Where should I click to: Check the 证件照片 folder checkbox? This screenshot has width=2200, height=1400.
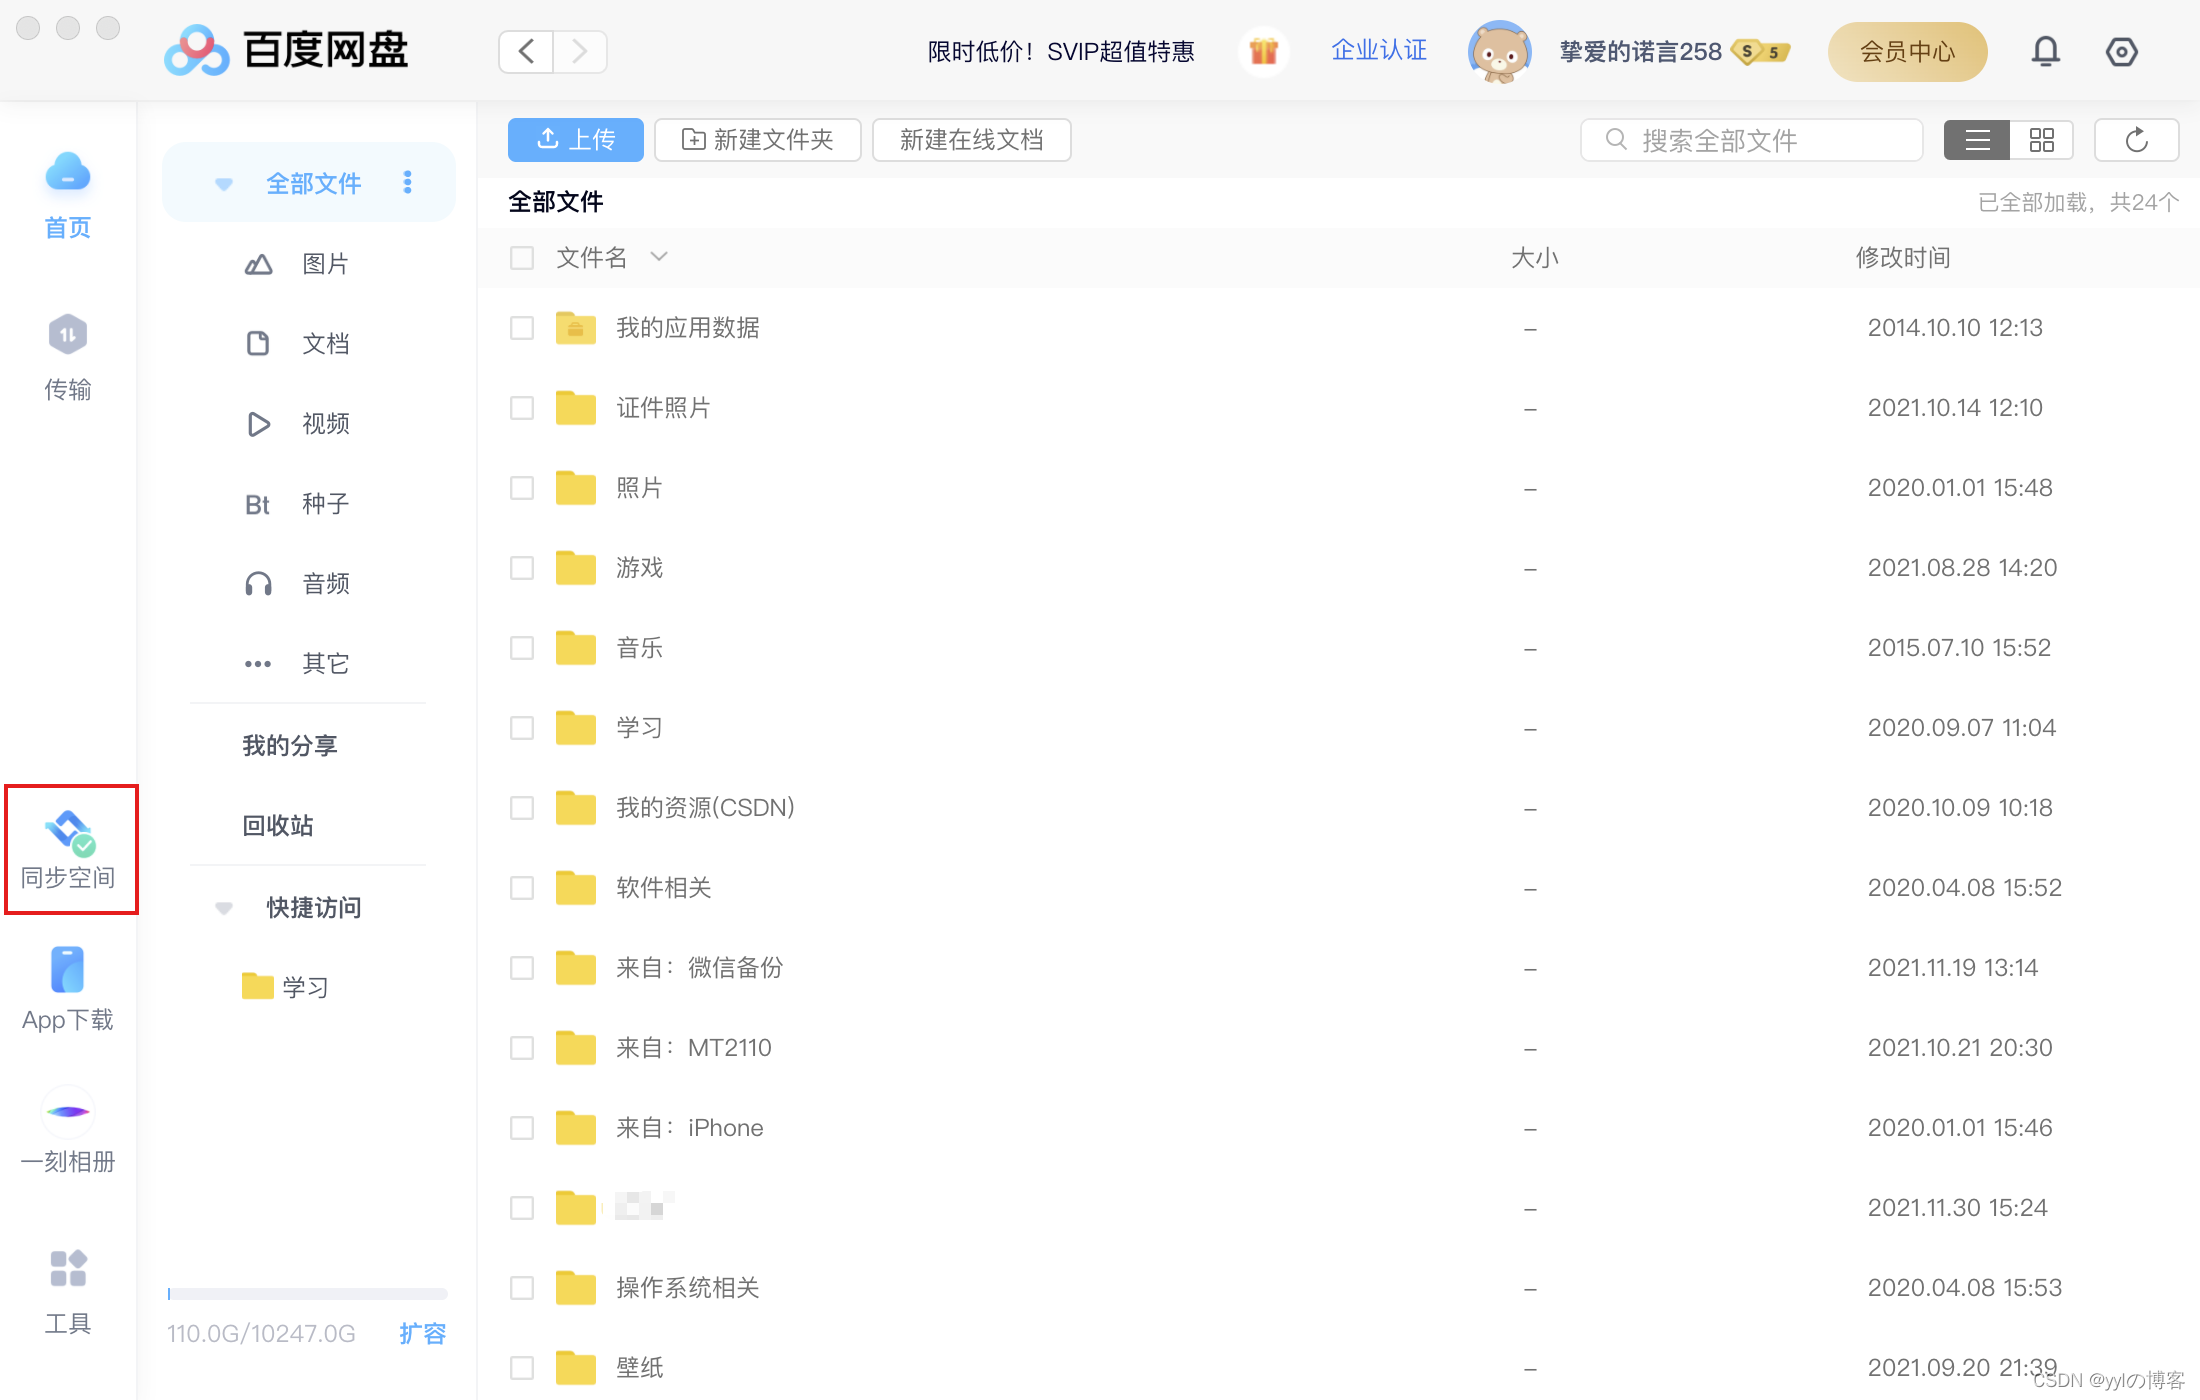click(522, 408)
